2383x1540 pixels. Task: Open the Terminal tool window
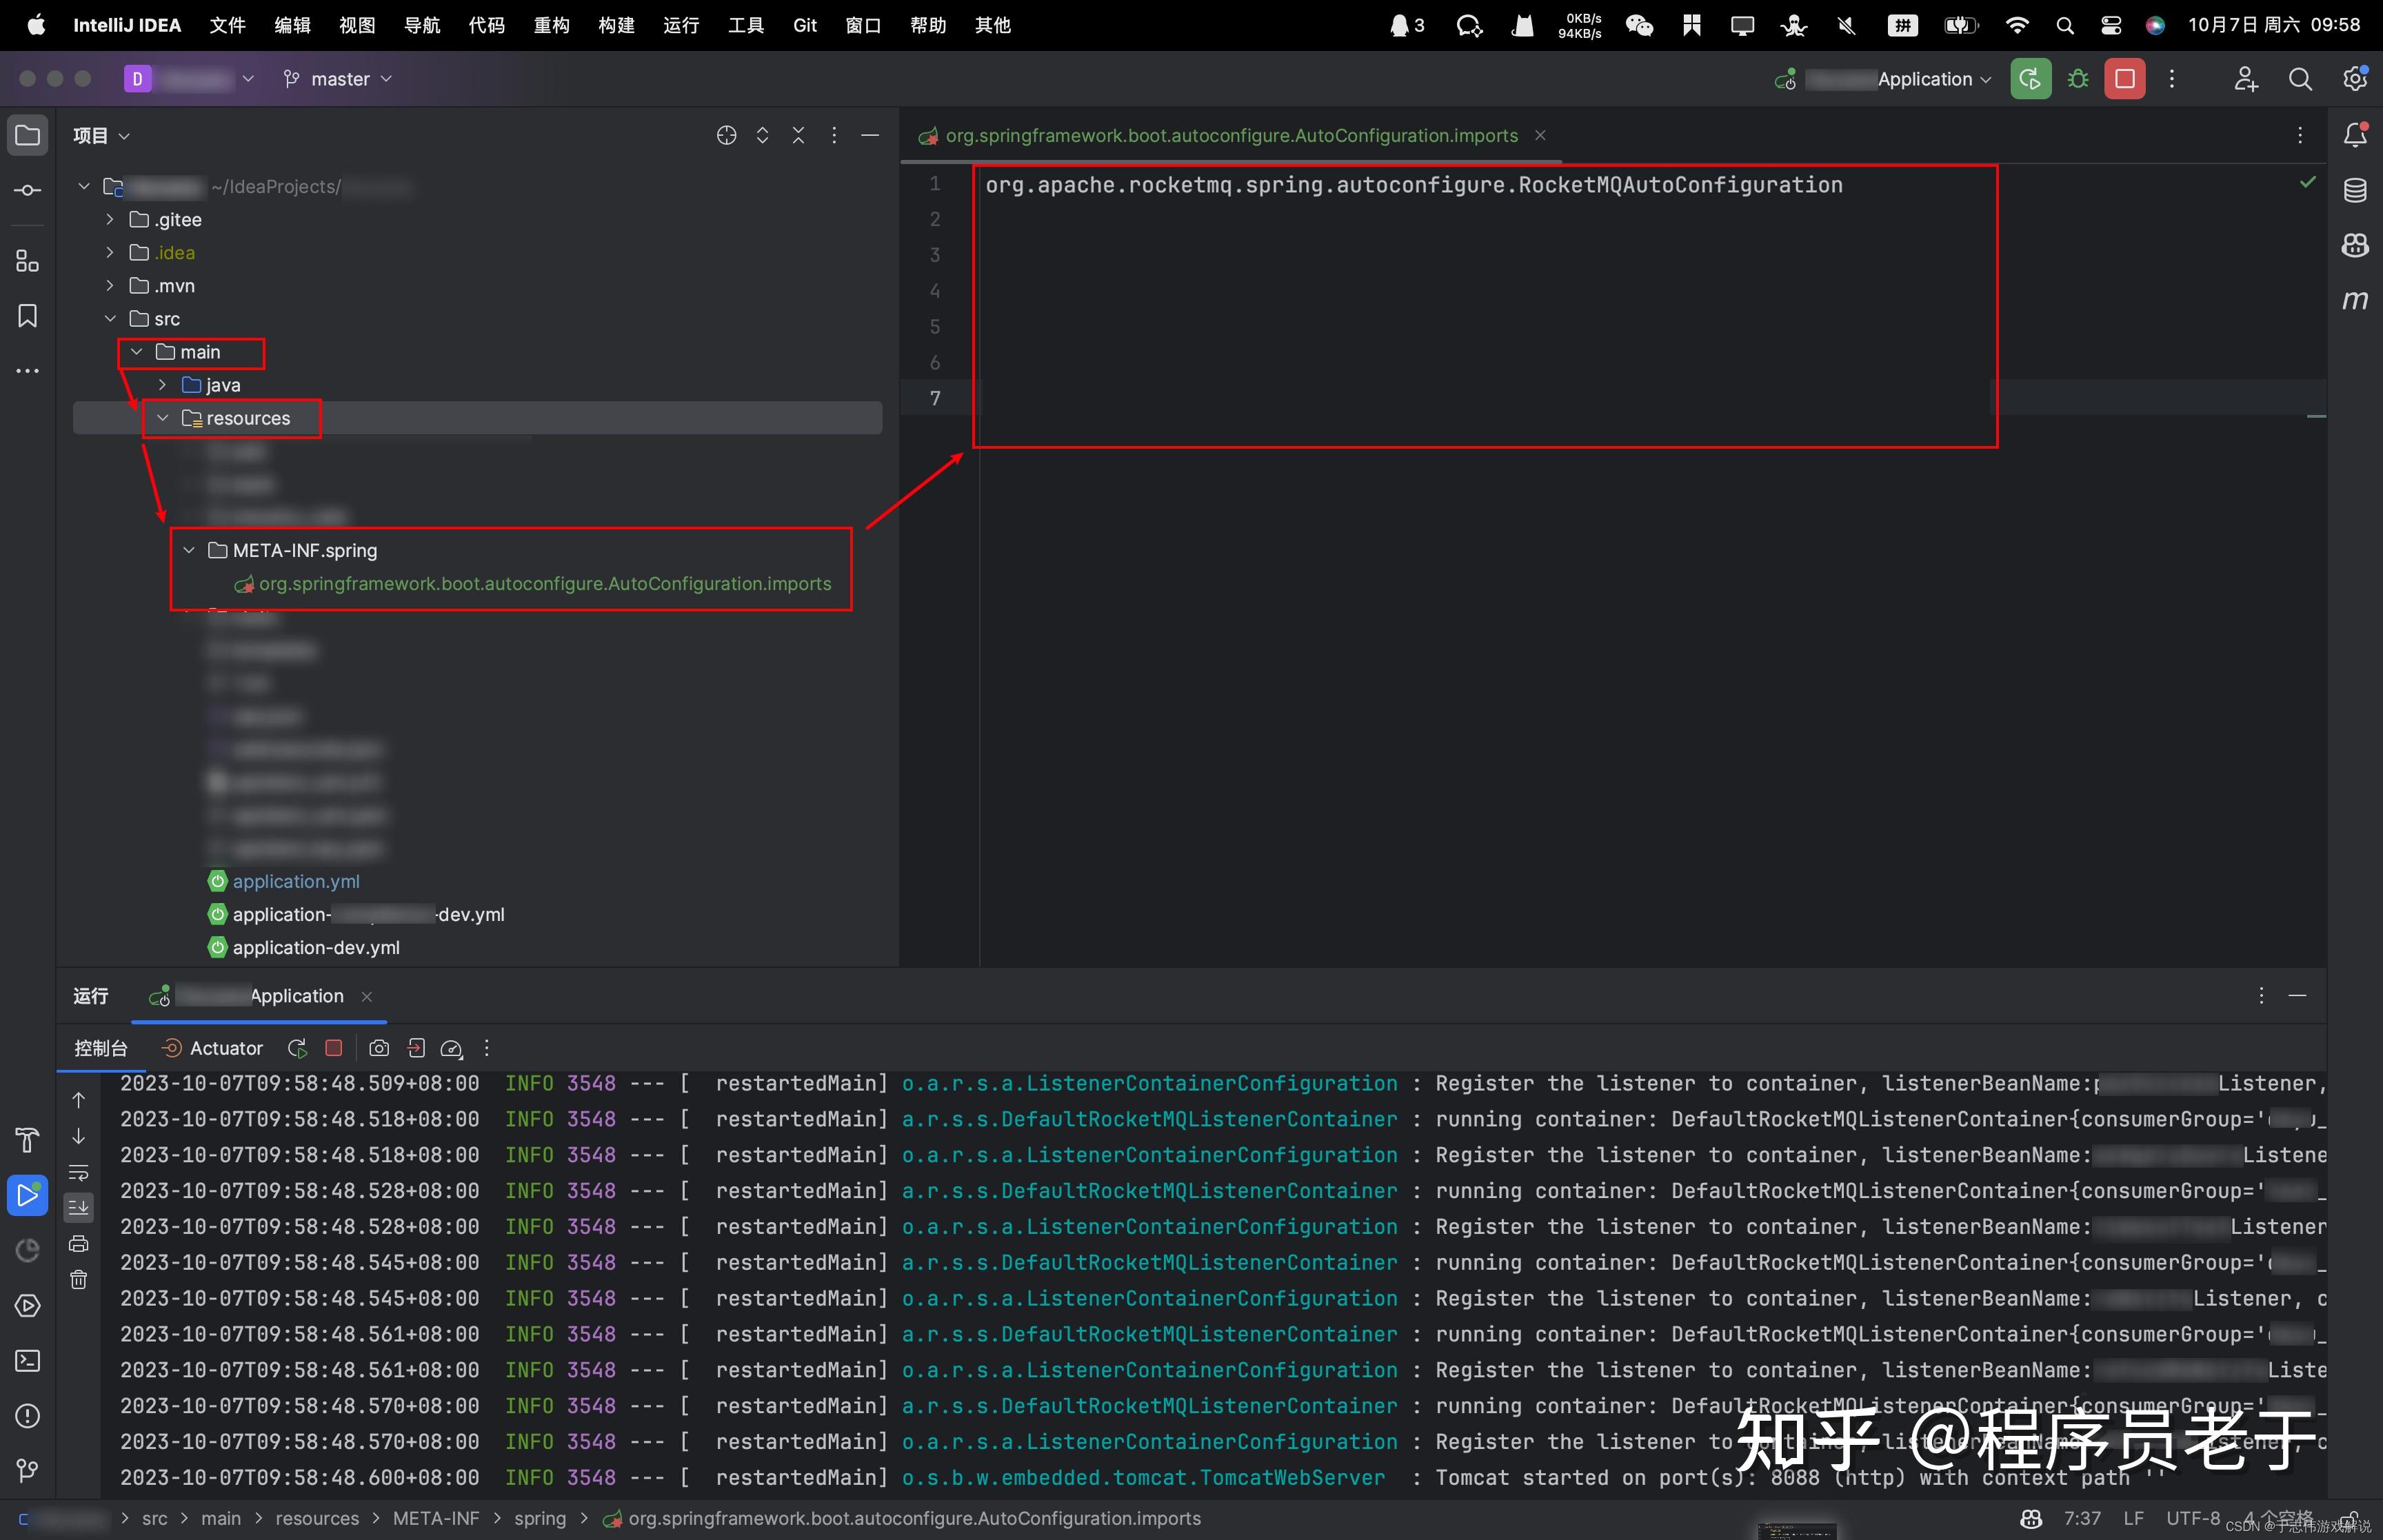tap(27, 1360)
